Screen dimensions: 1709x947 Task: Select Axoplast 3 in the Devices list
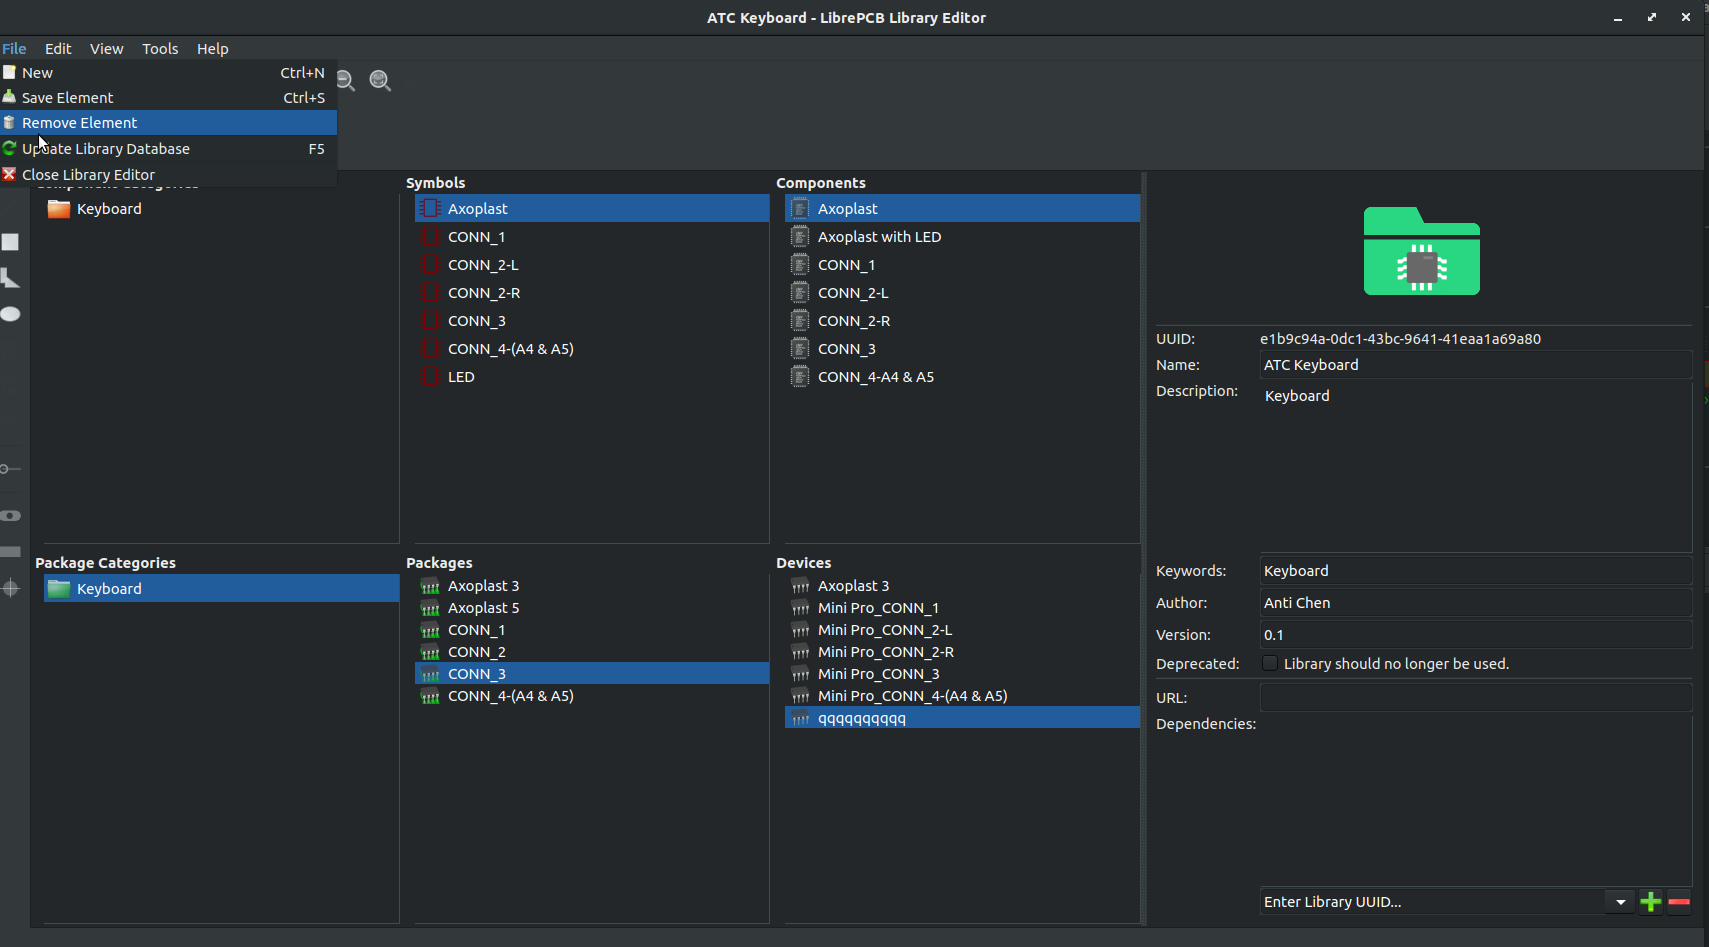962,586
